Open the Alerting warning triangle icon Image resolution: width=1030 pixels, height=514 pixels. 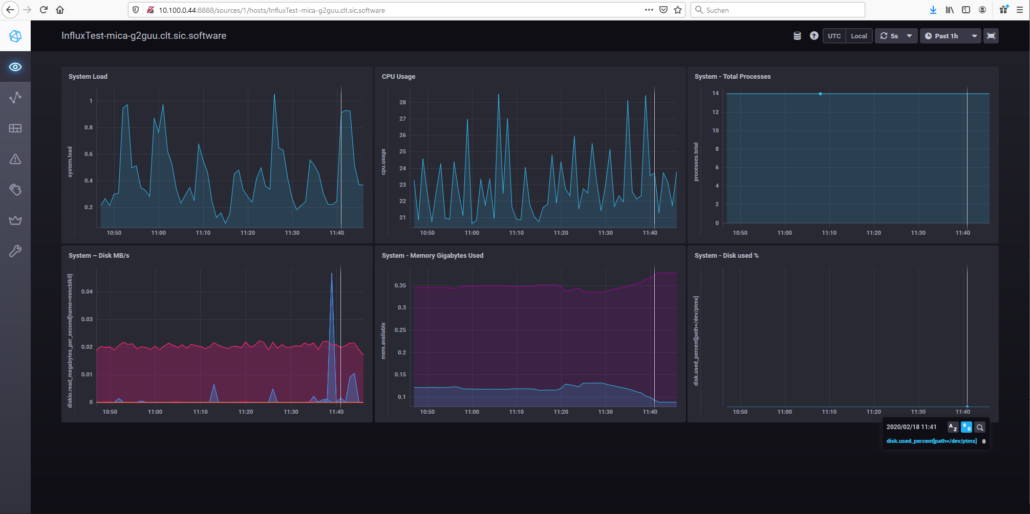click(15, 158)
